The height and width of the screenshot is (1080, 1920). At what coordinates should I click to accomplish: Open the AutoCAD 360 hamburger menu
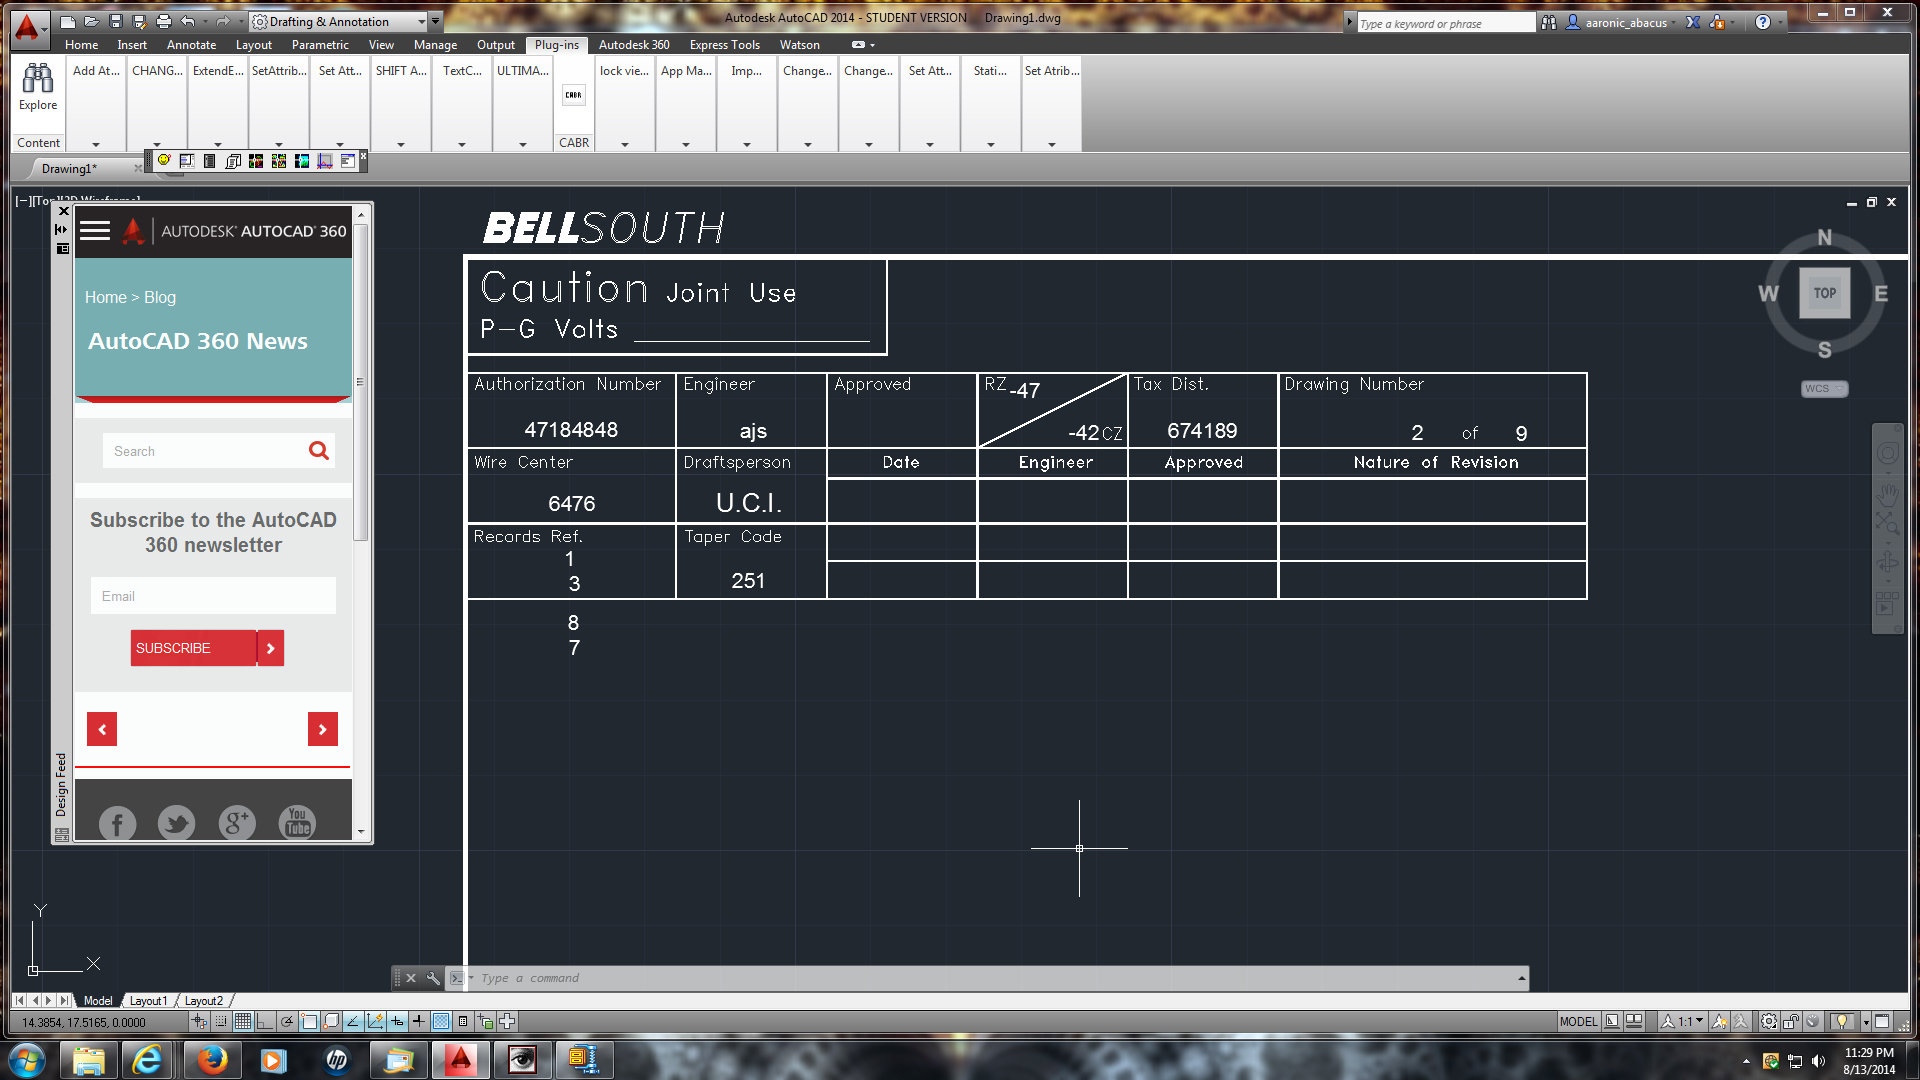click(95, 231)
